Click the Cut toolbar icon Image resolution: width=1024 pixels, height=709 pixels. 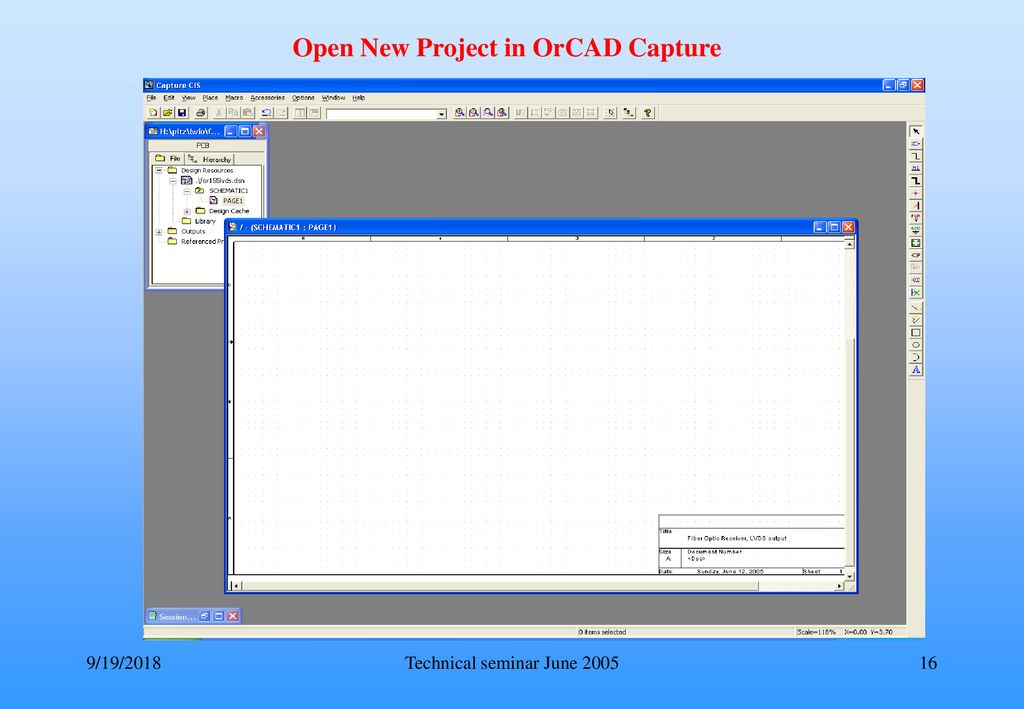[220, 113]
